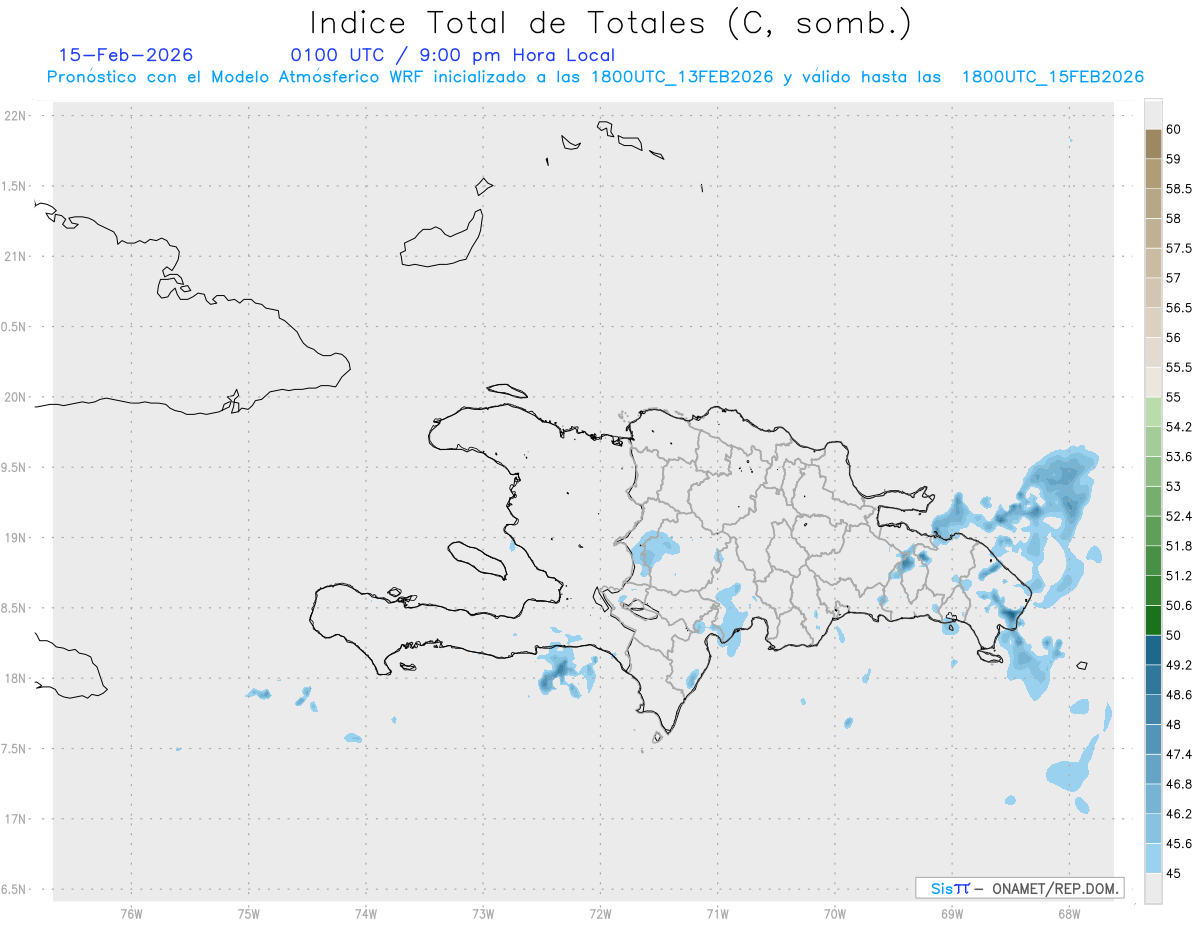
Task: Click the color bar value "54.2"
Action: [x=1178, y=427]
